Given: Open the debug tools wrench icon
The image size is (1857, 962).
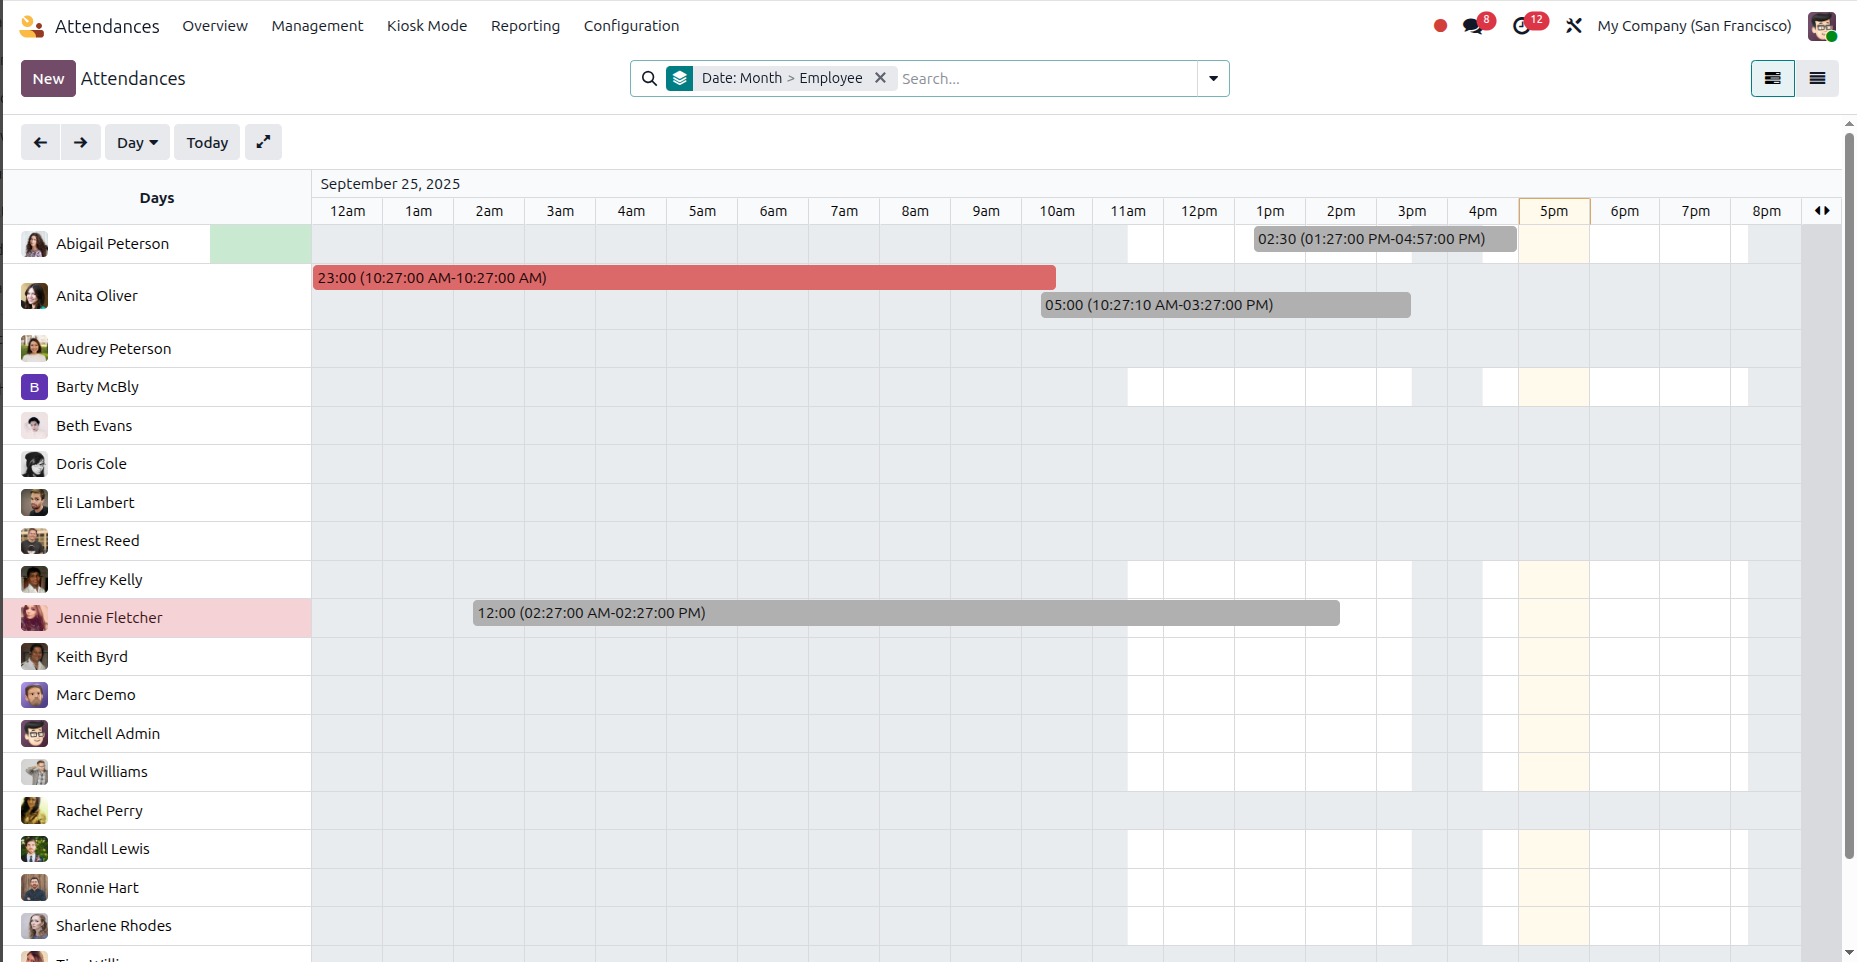Looking at the screenshot, I should (x=1574, y=26).
